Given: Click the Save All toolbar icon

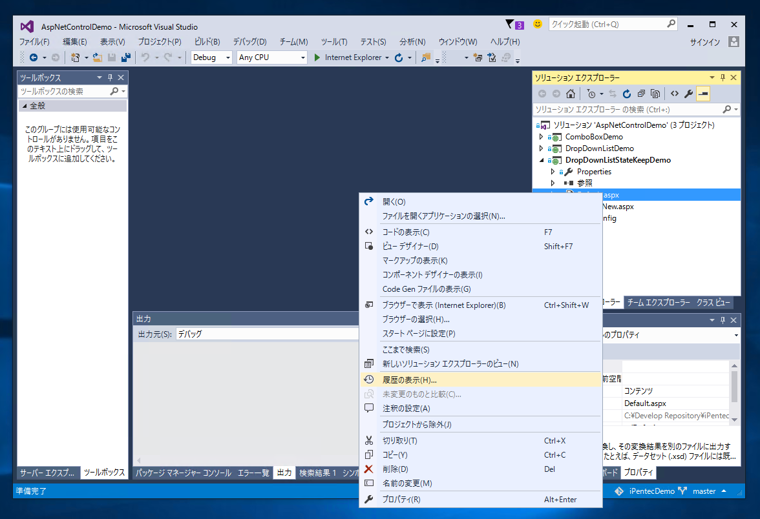Looking at the screenshot, I should pyautogui.click(x=126, y=58).
